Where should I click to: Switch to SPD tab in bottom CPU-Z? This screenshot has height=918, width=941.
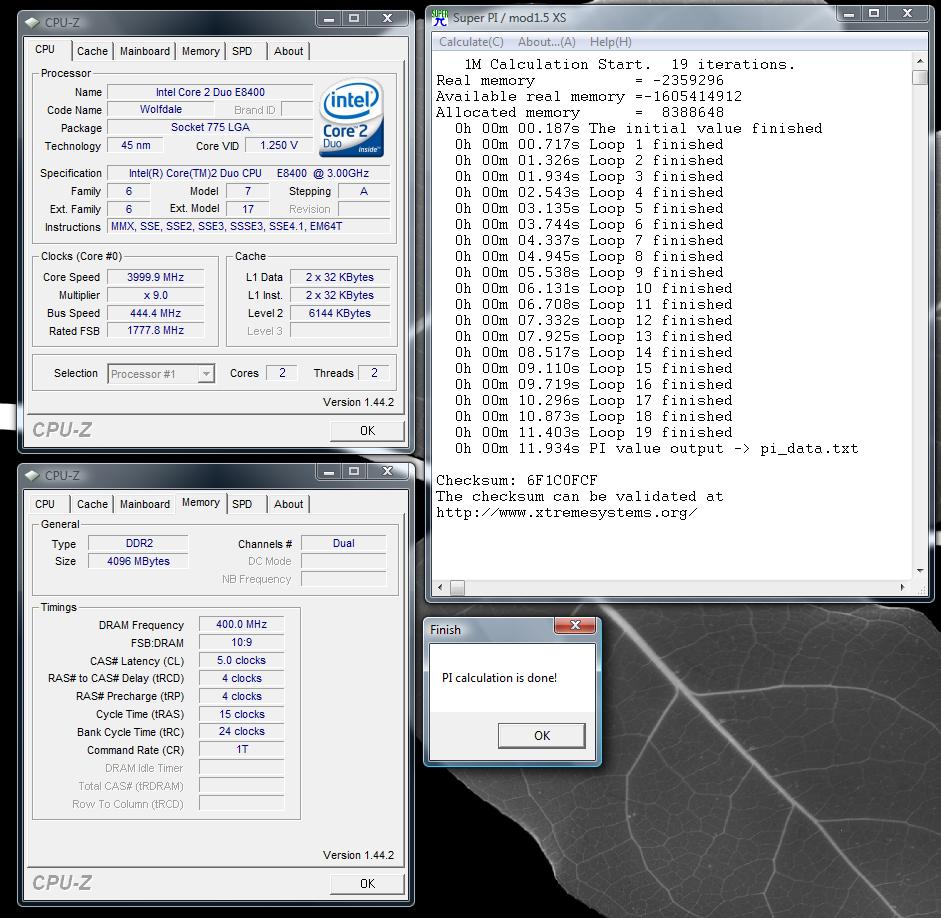(x=242, y=505)
